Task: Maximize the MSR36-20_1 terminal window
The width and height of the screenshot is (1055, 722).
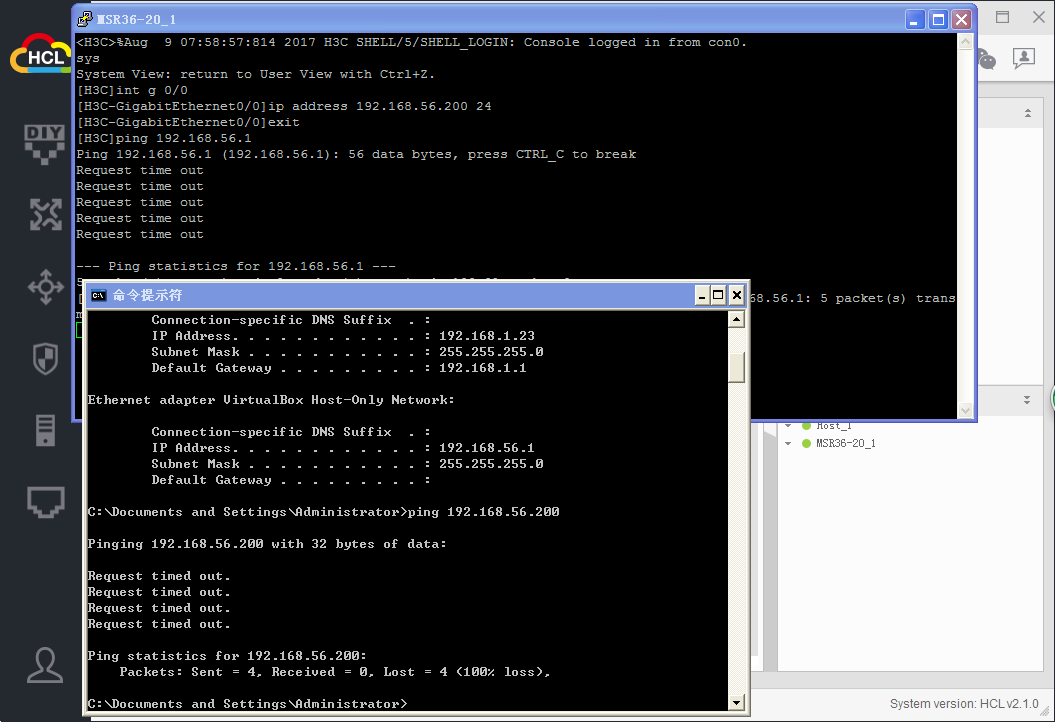Action: (938, 20)
